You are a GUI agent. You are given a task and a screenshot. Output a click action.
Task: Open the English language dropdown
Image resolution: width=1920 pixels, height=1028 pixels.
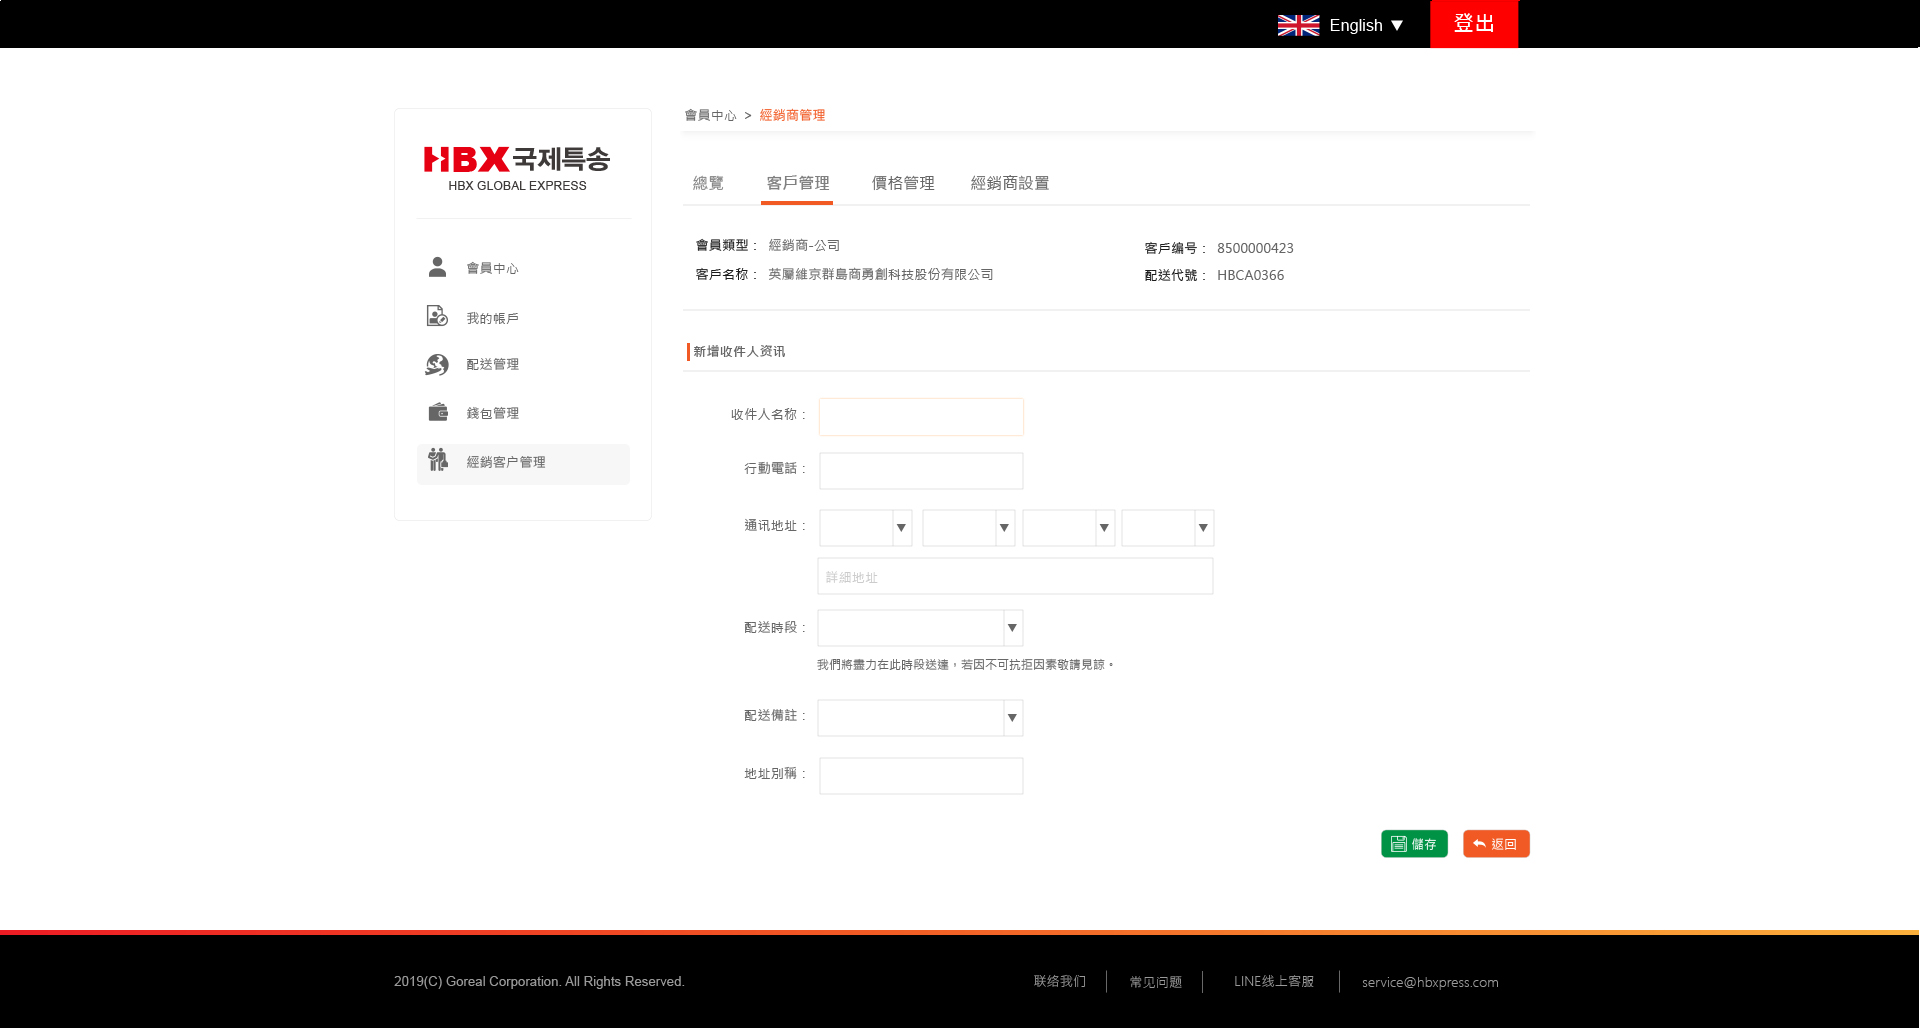pyautogui.click(x=1366, y=25)
